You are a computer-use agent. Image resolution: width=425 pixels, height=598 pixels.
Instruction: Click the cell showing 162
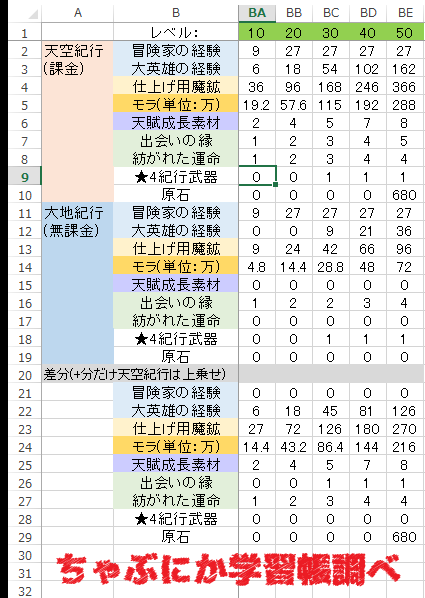406,69
